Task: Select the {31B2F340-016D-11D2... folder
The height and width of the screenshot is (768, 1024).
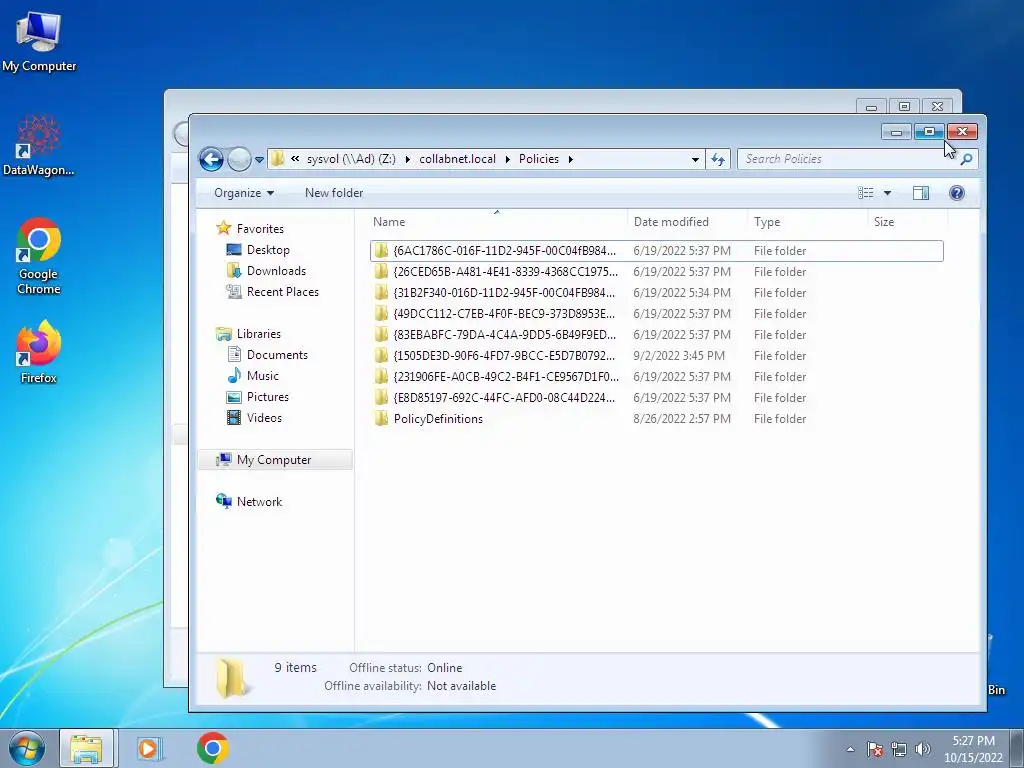Action: (x=656, y=293)
